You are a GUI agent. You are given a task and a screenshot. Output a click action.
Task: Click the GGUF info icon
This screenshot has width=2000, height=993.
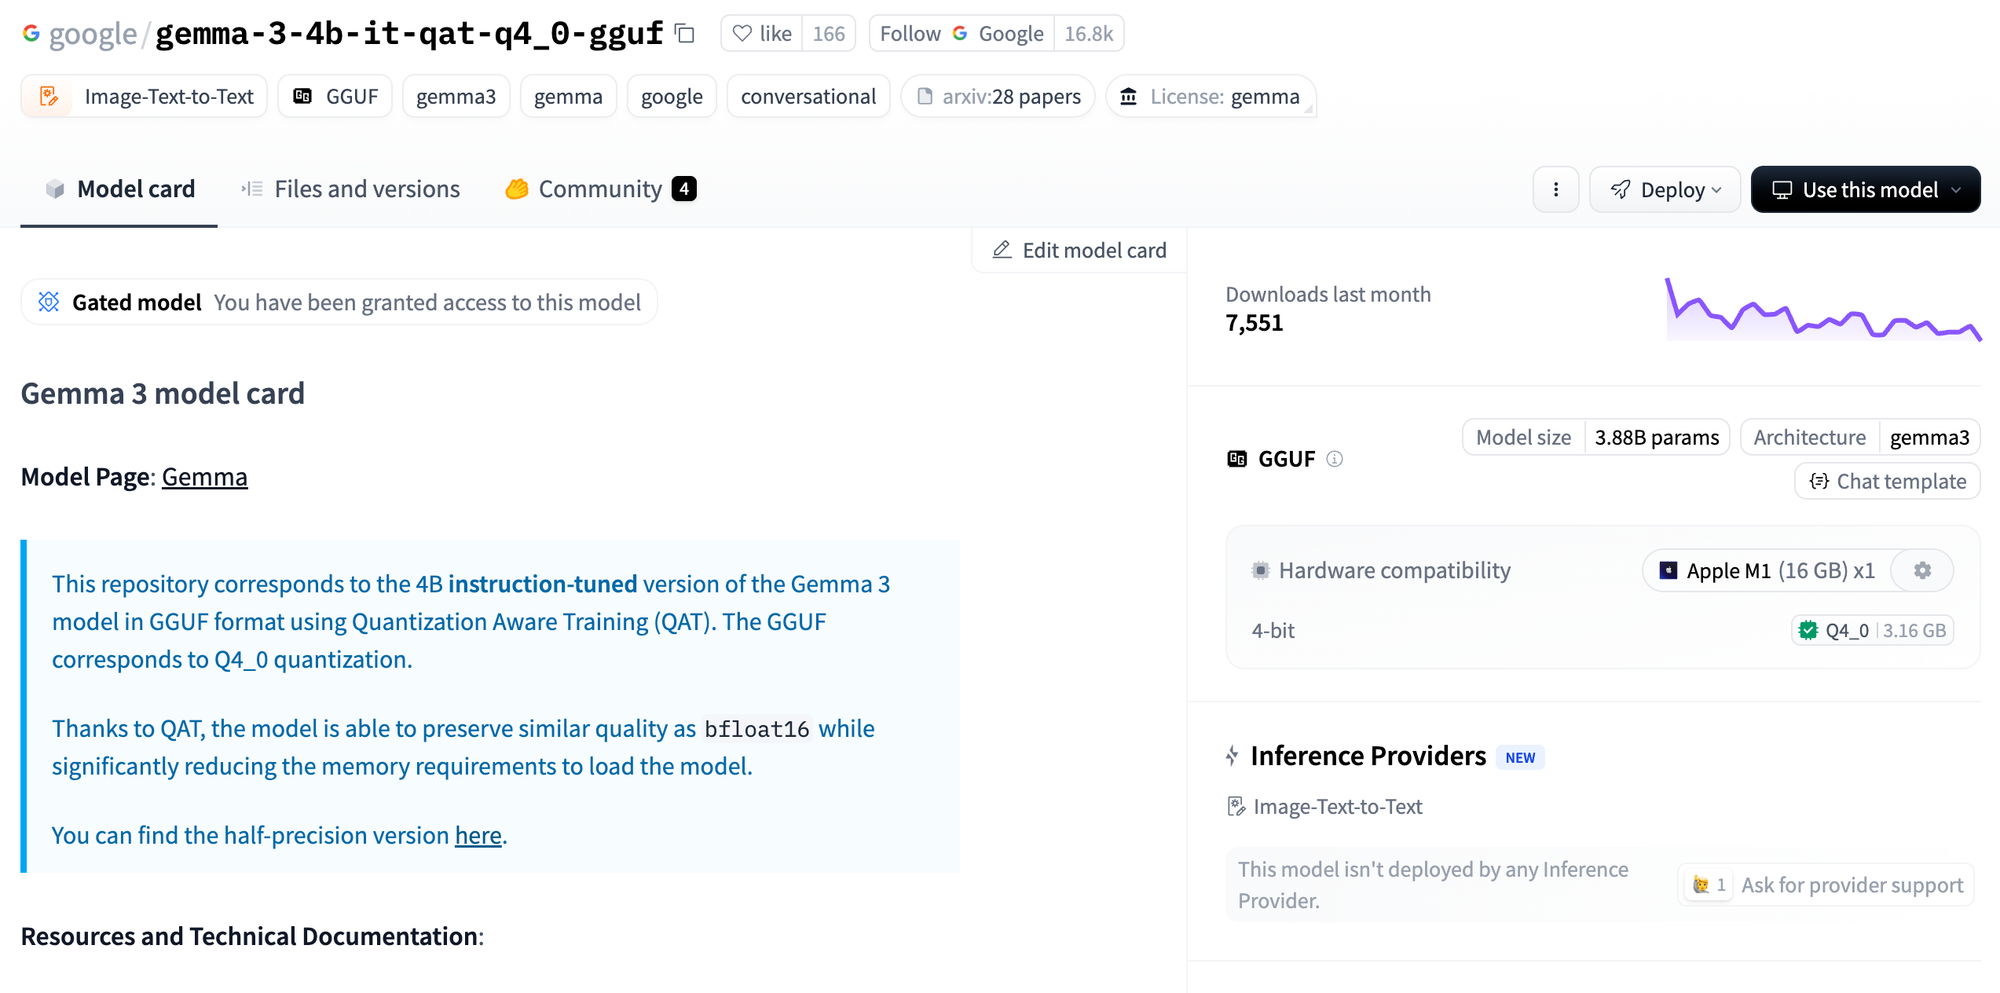(1334, 459)
